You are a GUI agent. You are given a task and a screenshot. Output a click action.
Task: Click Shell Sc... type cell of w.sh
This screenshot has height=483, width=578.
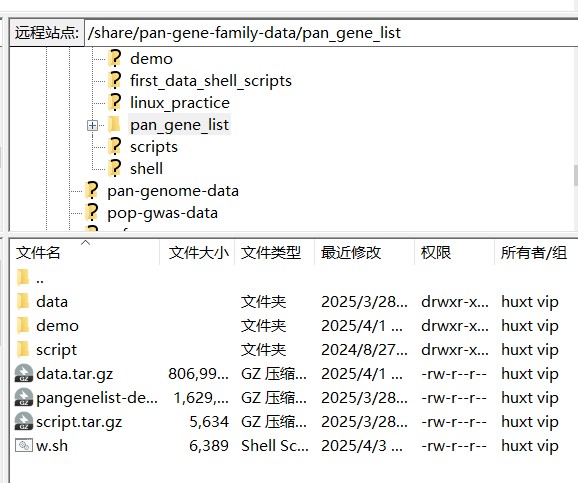click(x=275, y=446)
